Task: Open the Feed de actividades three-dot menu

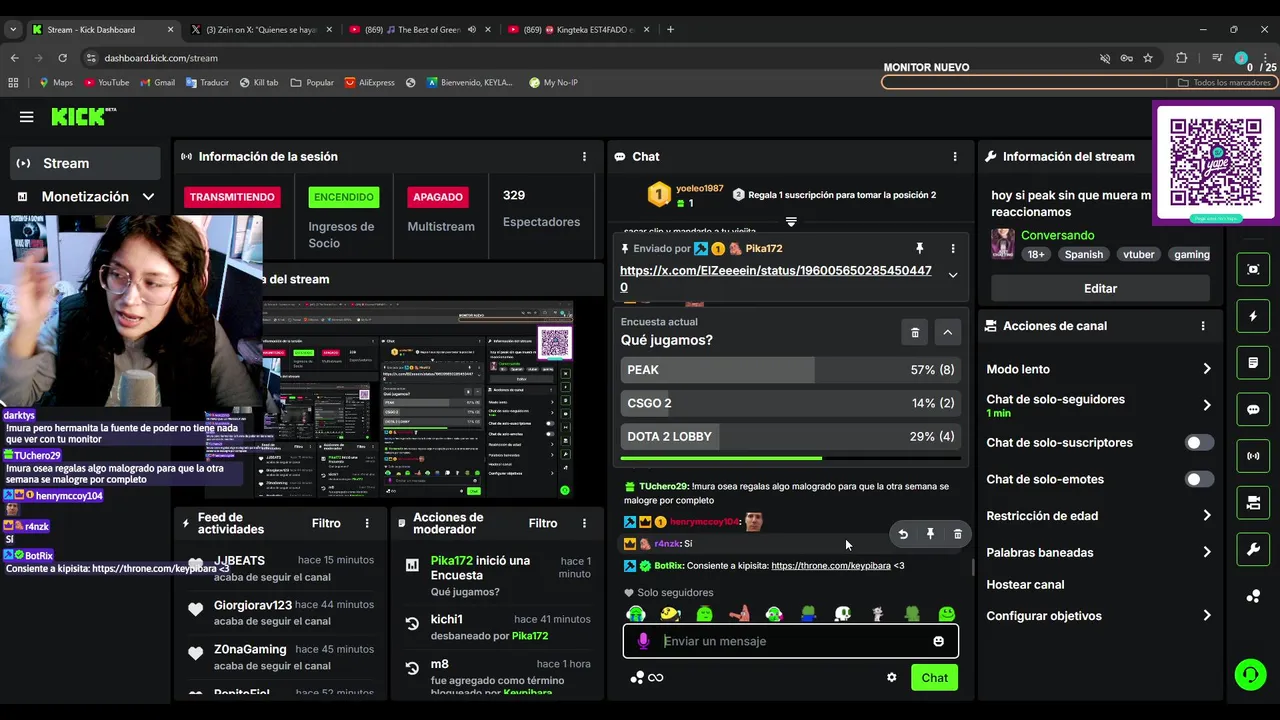Action: pyautogui.click(x=367, y=523)
